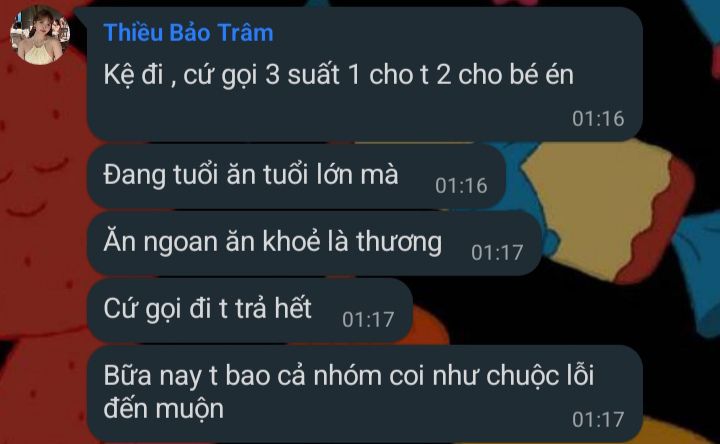Image resolution: width=720 pixels, height=444 pixels.
Task: Open Thiều Bảo Trâm's profile avatar
Action: click(40, 35)
